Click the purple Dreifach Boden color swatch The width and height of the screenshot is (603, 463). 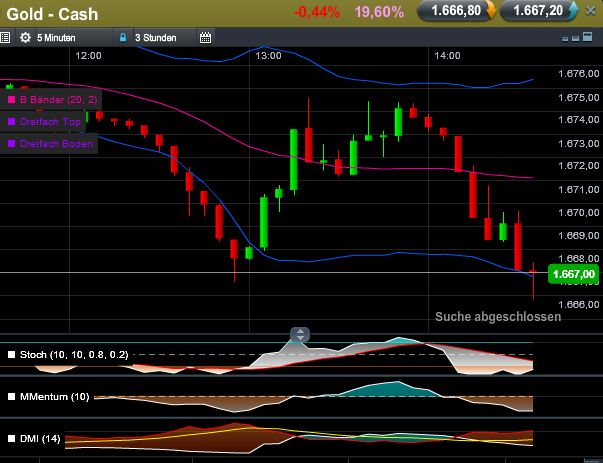pyautogui.click(x=12, y=144)
